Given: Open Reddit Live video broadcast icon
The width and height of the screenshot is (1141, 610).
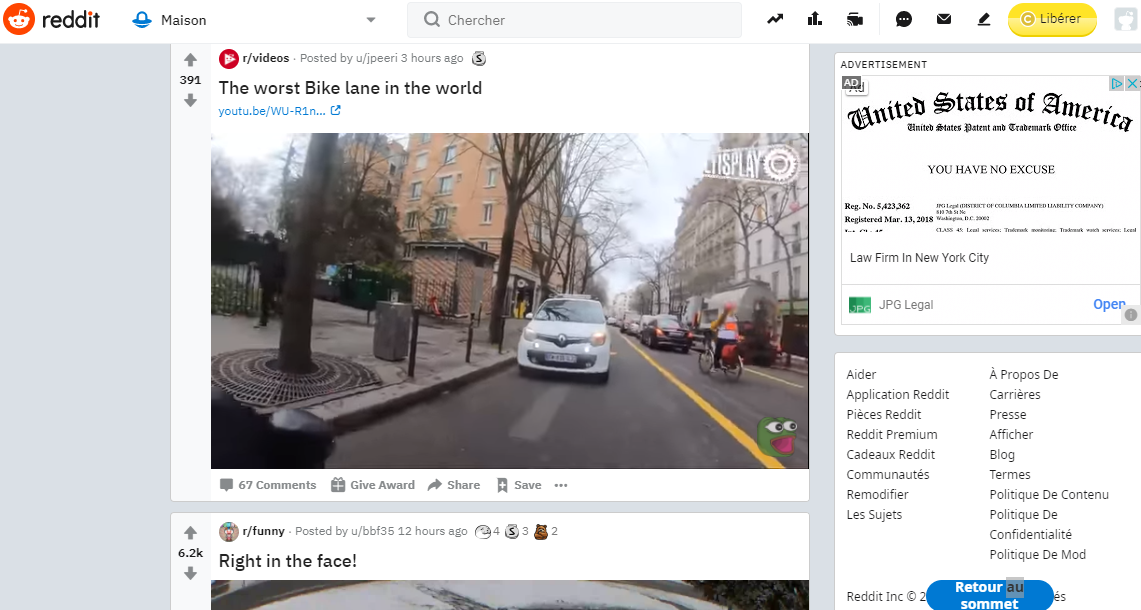Looking at the screenshot, I should point(854,19).
